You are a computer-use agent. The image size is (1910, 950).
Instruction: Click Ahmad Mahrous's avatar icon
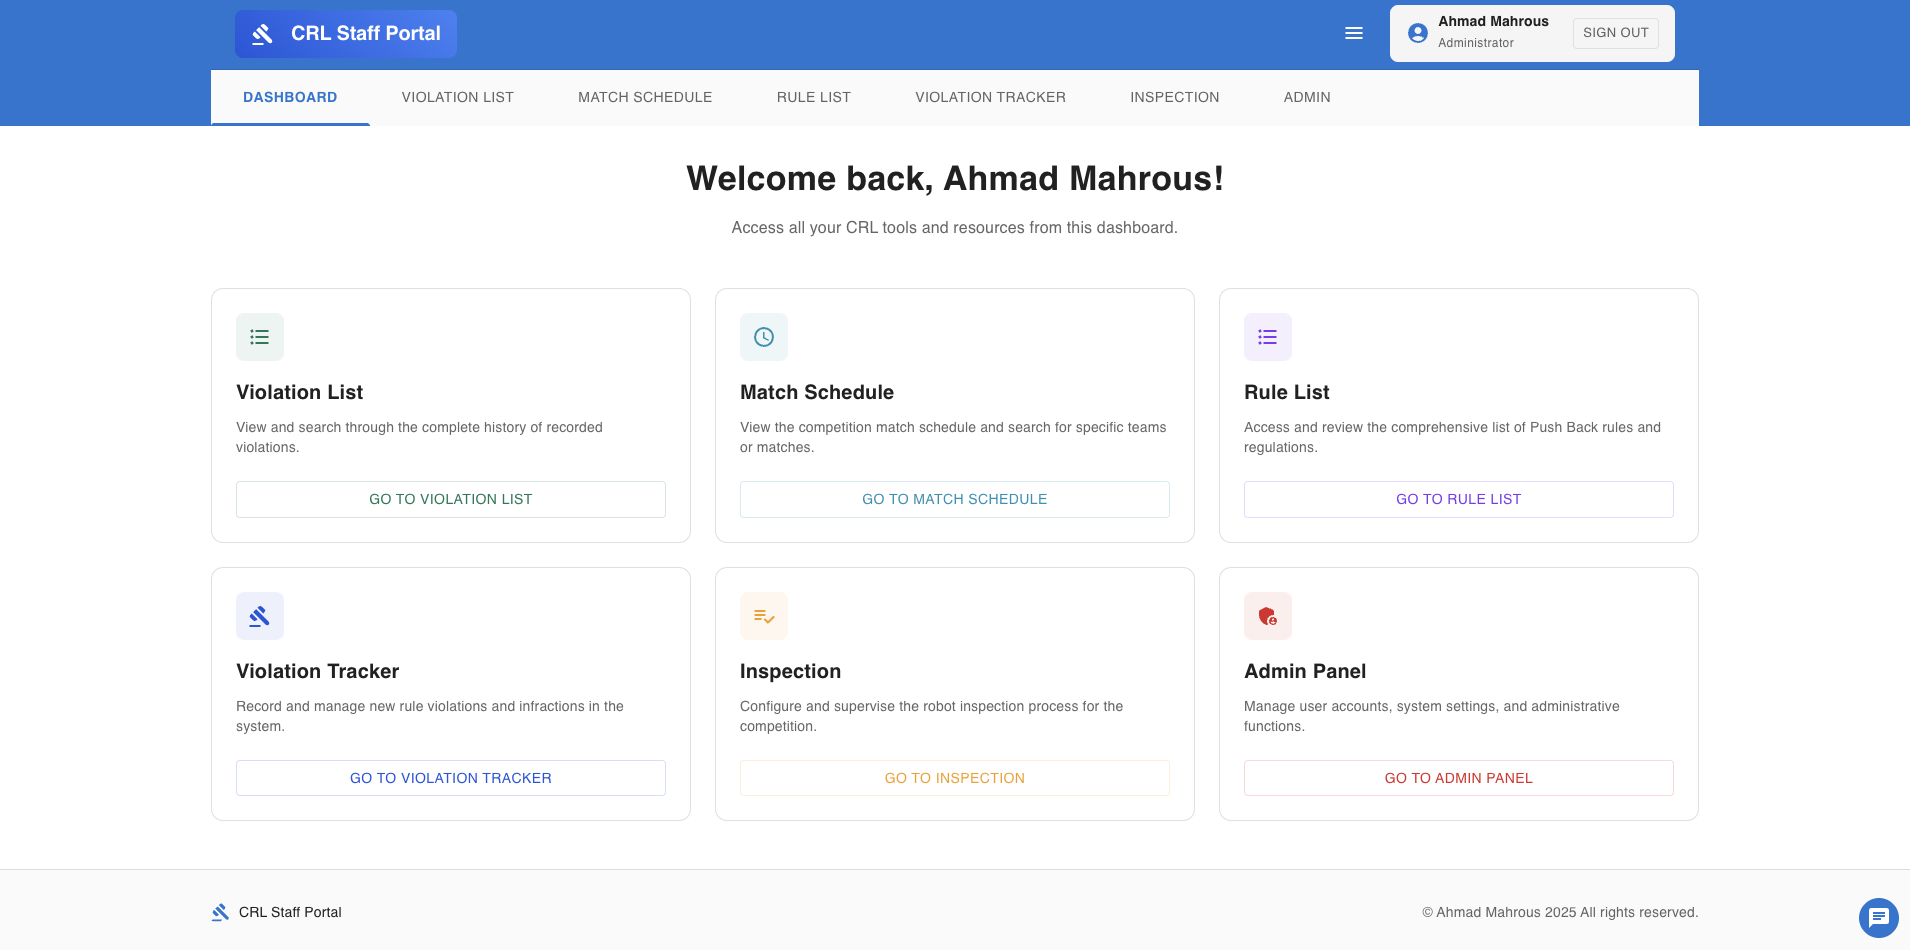click(x=1416, y=32)
